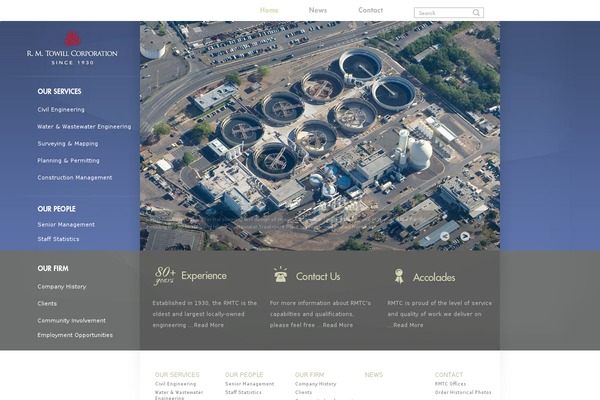The image size is (600, 400).
Task: Open Staff Statistics in the blue sidebar
Action: point(59,239)
